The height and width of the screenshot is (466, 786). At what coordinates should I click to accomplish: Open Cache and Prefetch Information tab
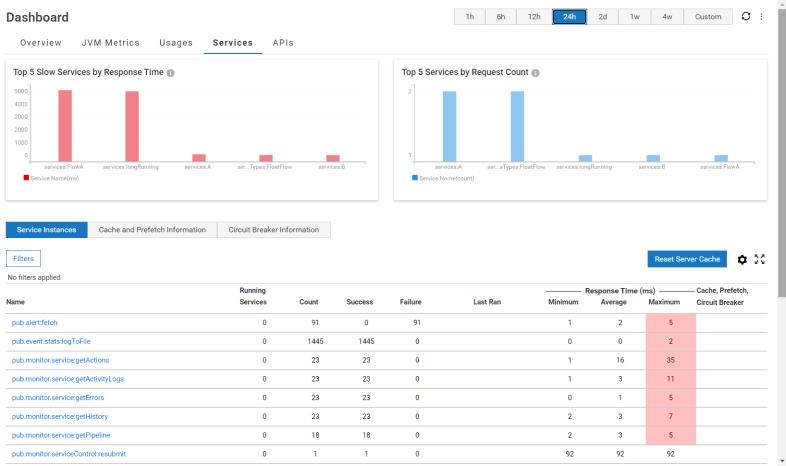(x=152, y=230)
